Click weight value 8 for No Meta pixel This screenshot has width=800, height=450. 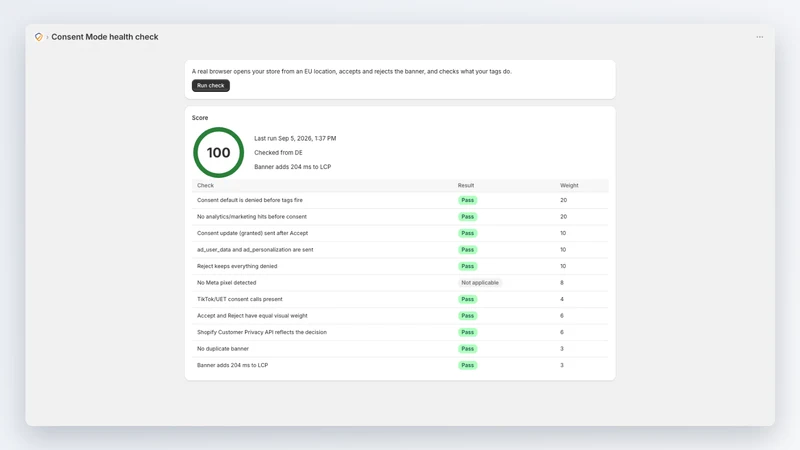coord(562,283)
